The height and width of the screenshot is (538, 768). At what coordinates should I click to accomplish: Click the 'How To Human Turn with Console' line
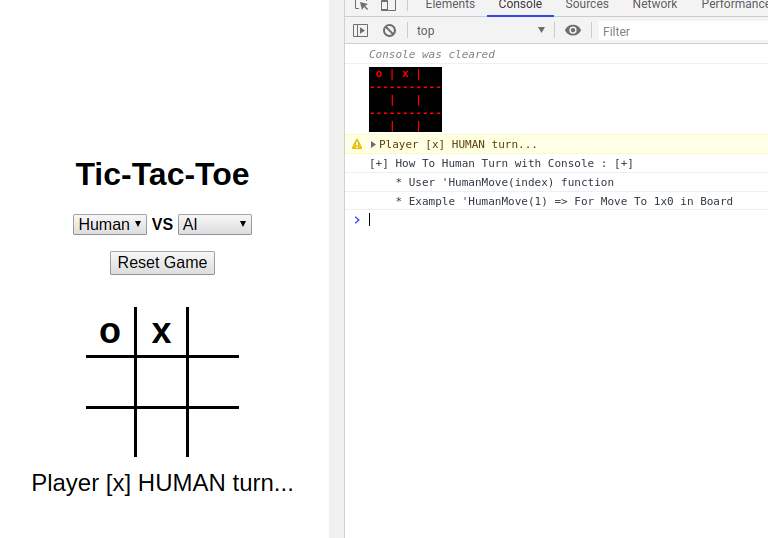501,163
